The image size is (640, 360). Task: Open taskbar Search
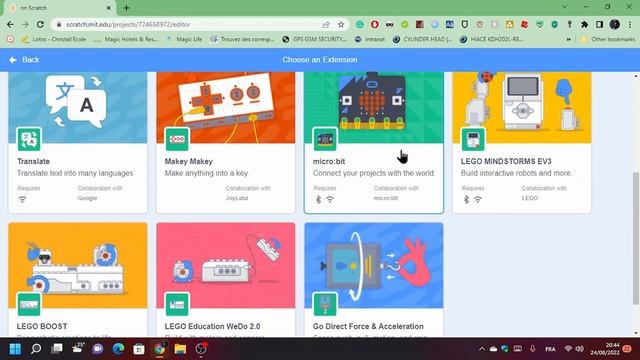[x=36, y=349]
